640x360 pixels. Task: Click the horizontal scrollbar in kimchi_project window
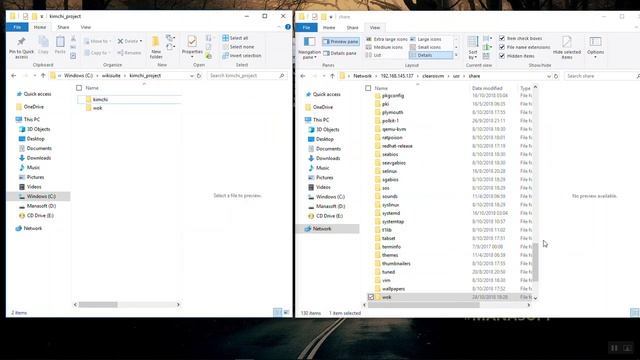pos(98,304)
